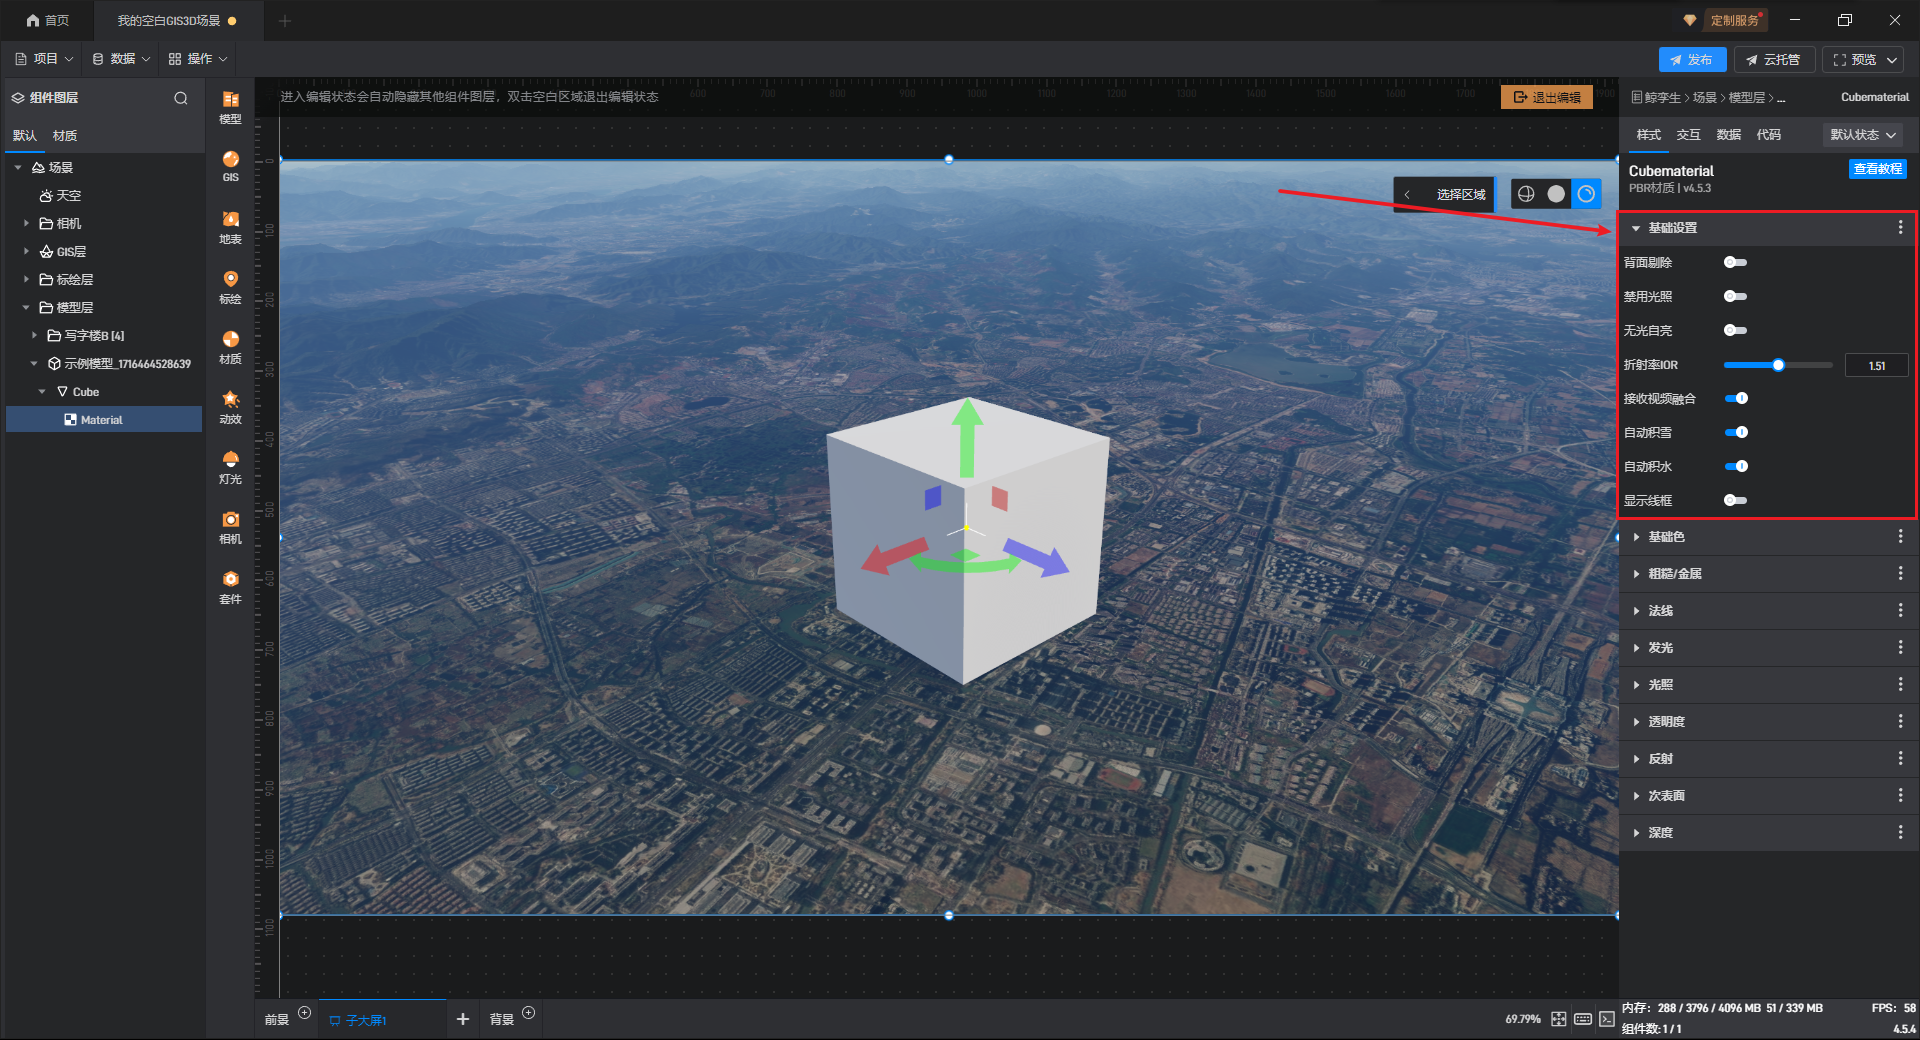This screenshot has height=1040, width=1920.
Task: Select the Material tree item
Action: (104, 420)
